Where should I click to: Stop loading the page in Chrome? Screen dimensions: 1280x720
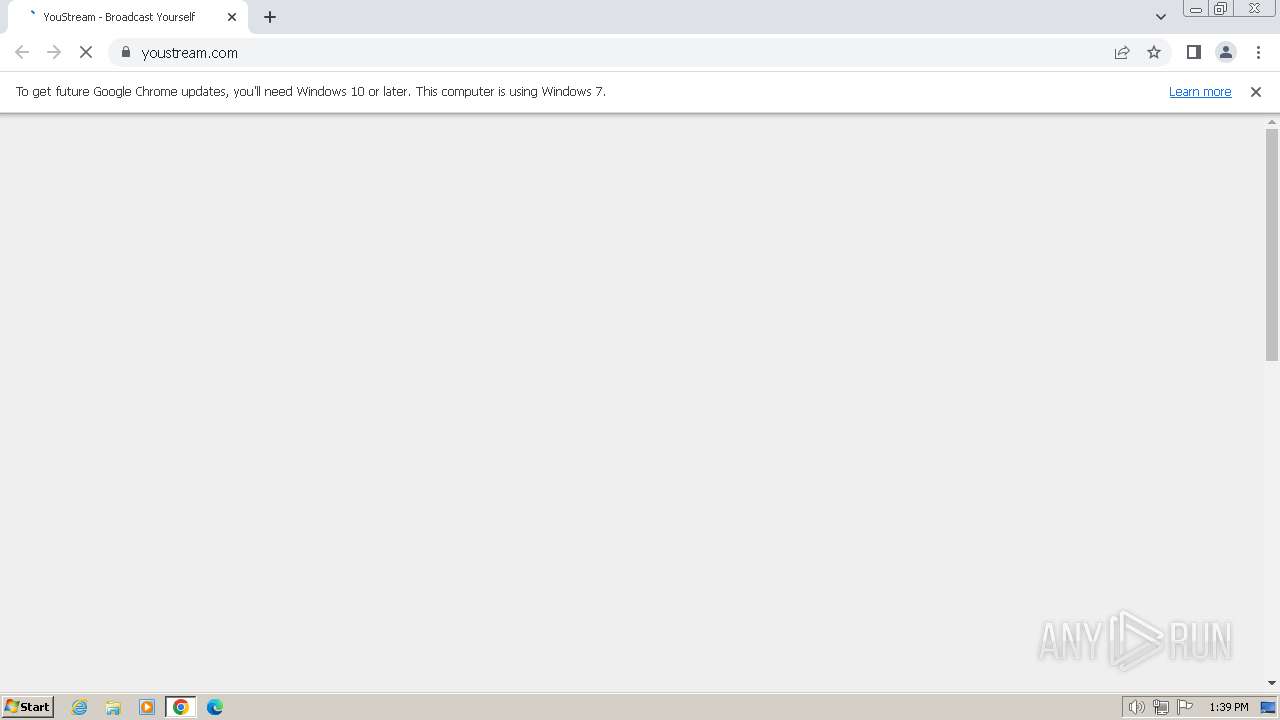point(86,52)
